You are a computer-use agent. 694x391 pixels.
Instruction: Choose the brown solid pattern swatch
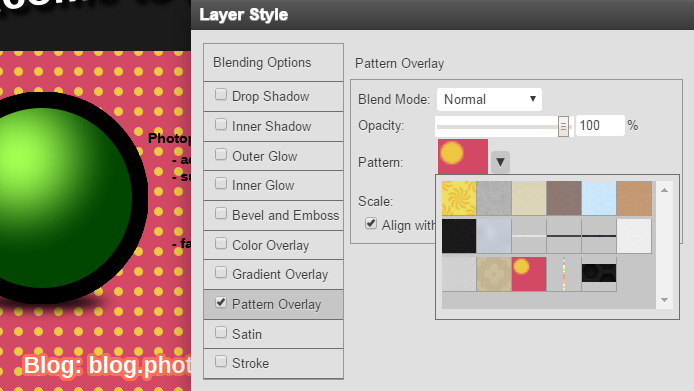(x=564, y=198)
